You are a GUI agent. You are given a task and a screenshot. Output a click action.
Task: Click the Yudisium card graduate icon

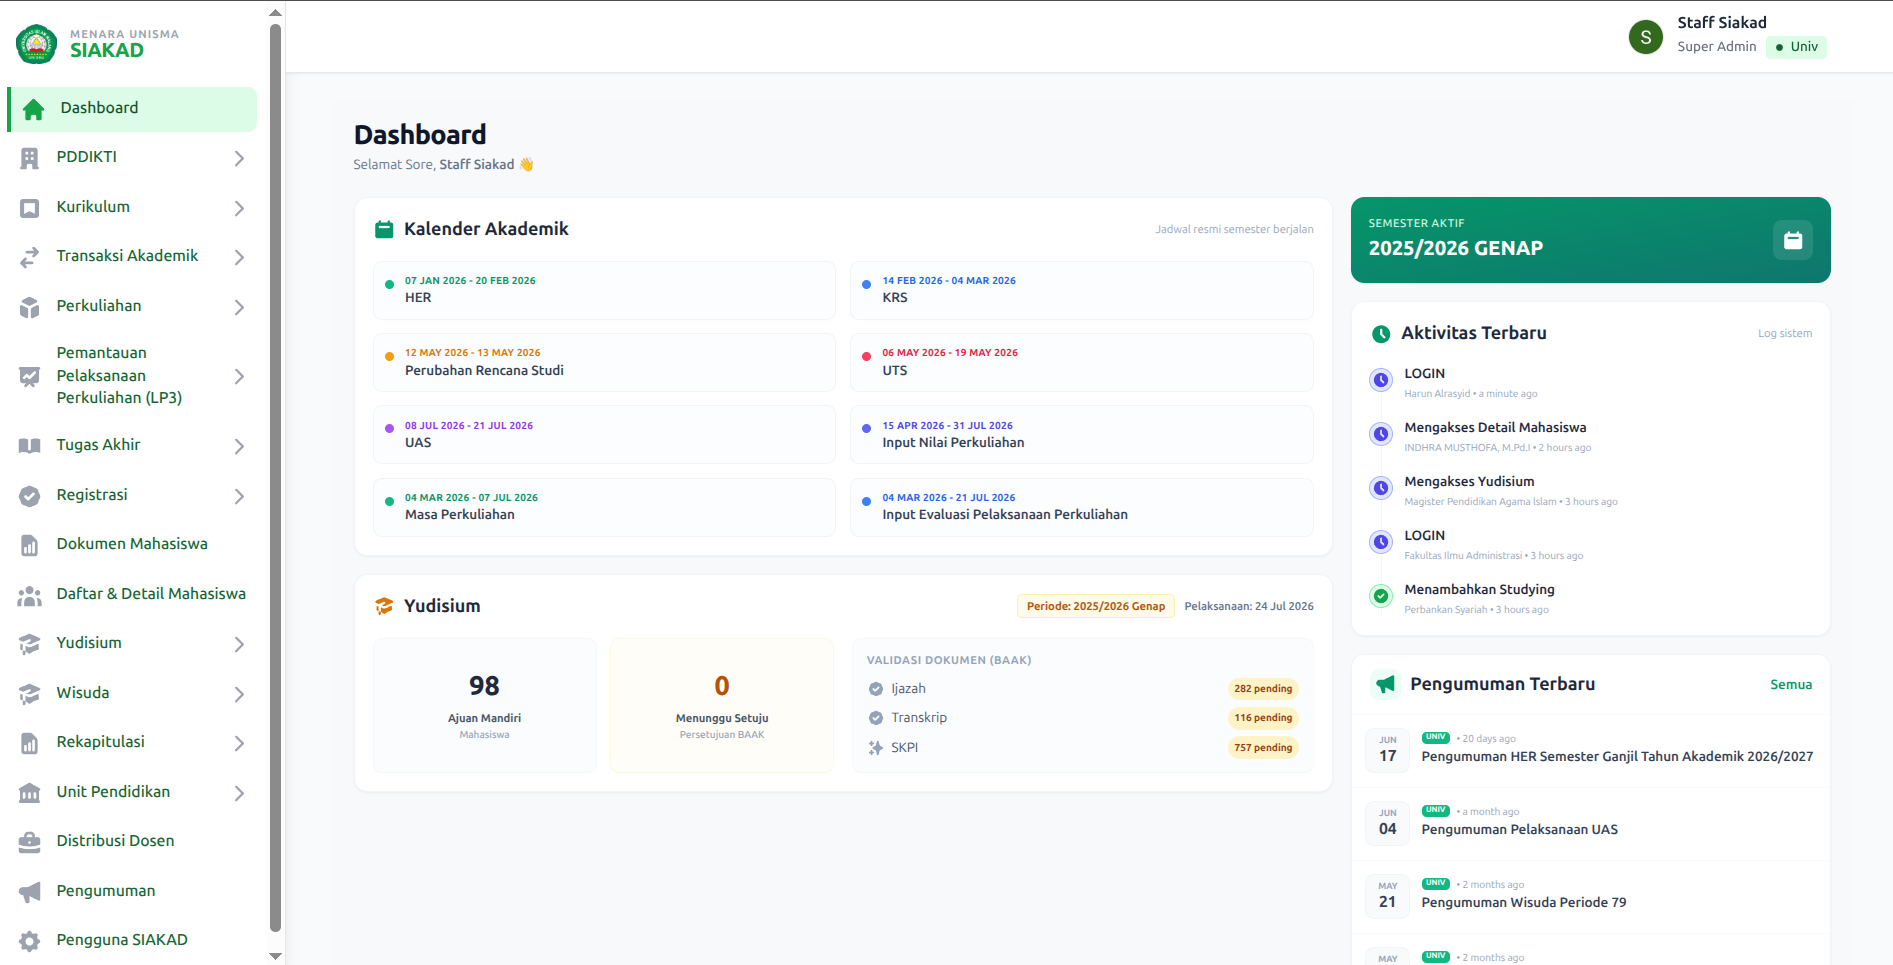[x=384, y=606]
